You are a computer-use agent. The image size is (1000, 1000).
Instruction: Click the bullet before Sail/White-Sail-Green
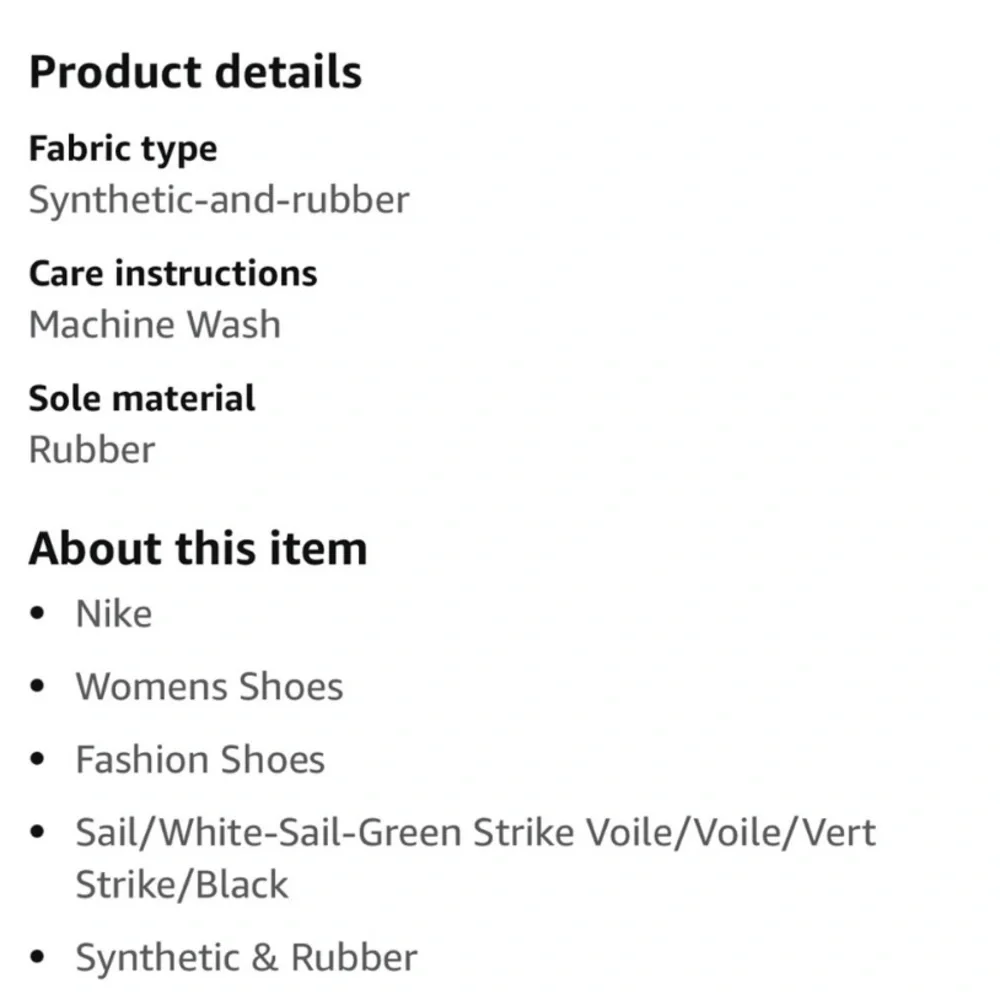pyautogui.click(x=38, y=832)
